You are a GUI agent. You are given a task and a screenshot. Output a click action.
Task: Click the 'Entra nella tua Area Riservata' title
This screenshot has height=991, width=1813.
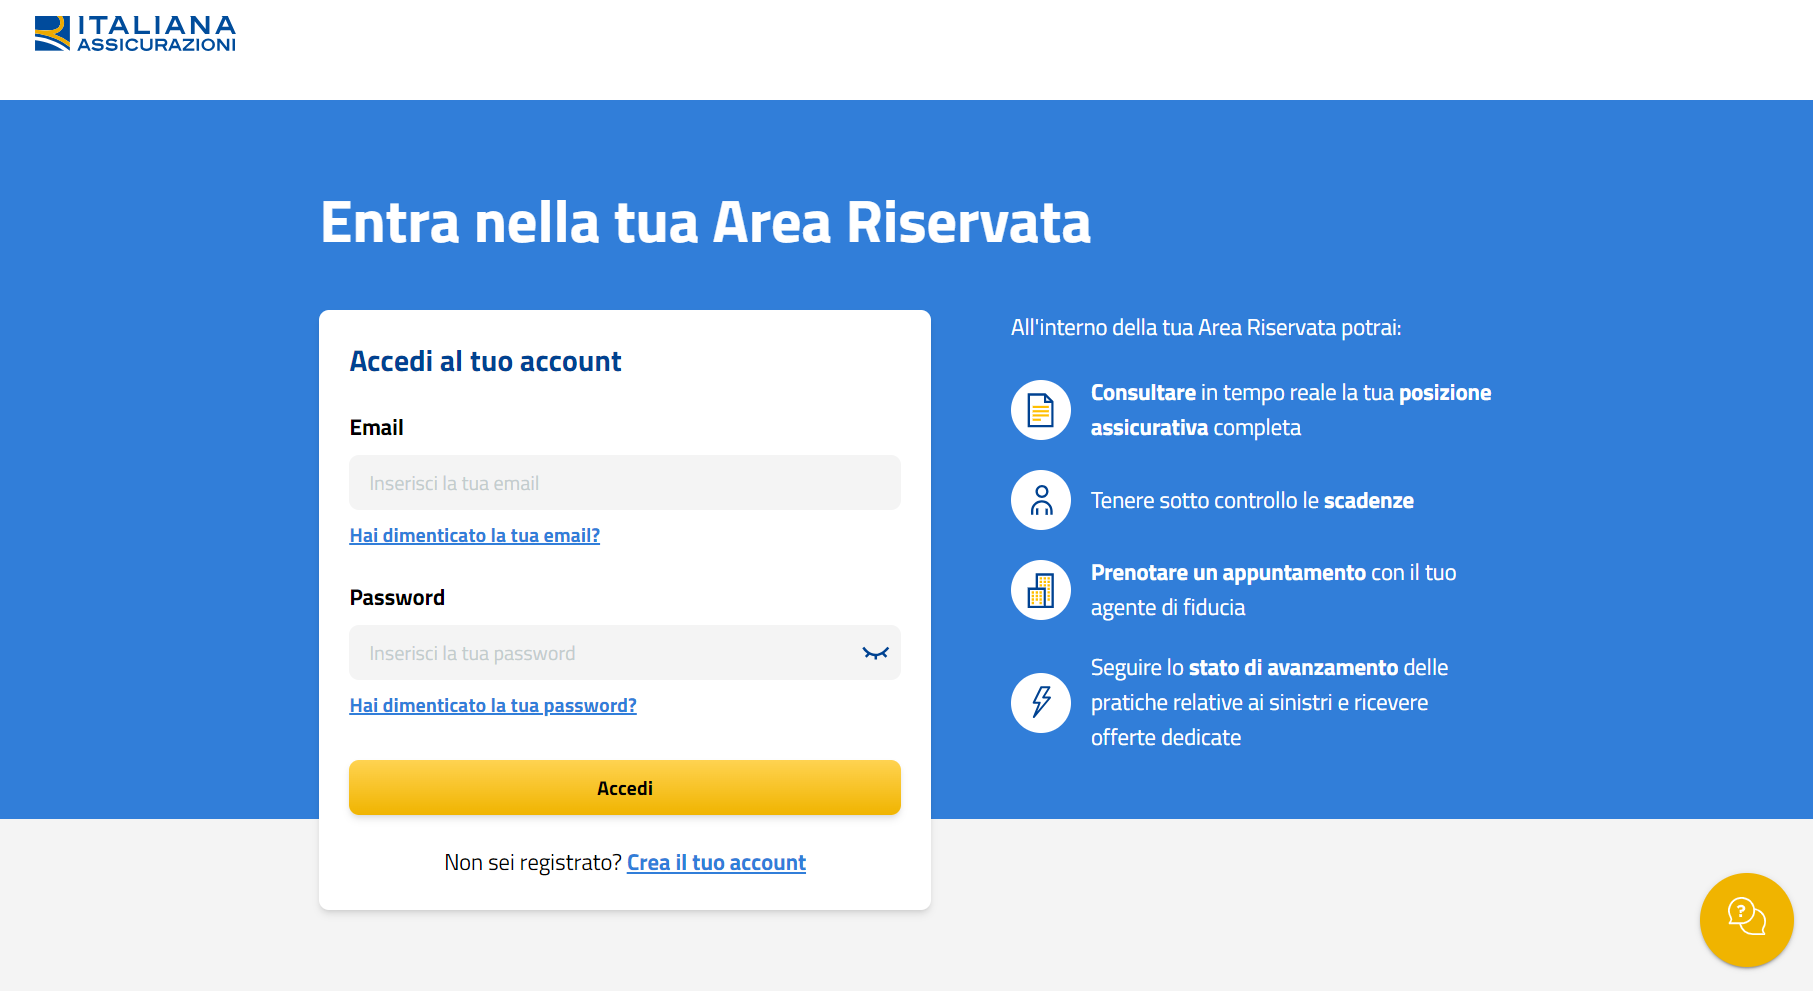705,222
